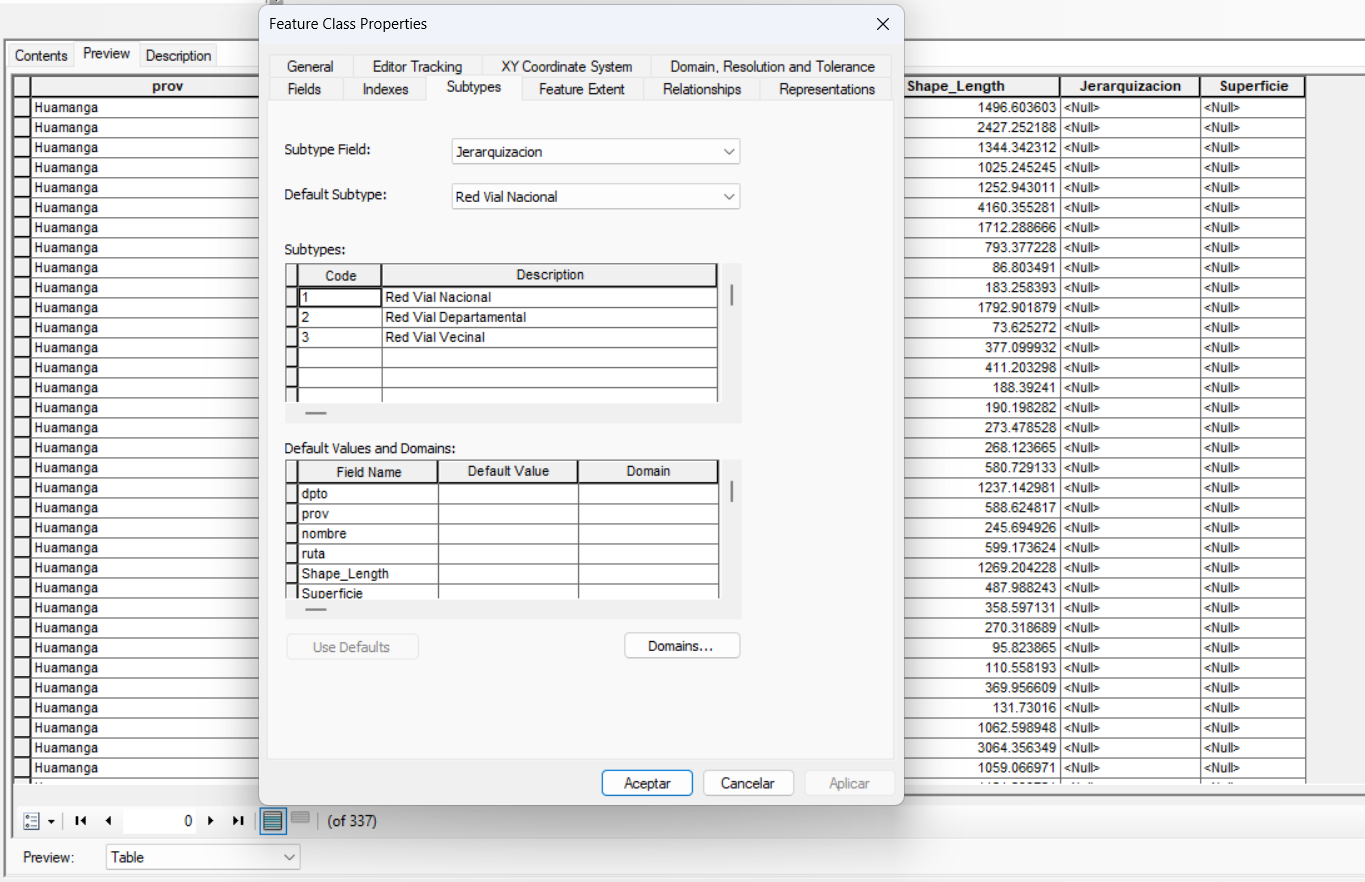Go to the next record
Screen dimensions: 1365x882
[x=211, y=821]
